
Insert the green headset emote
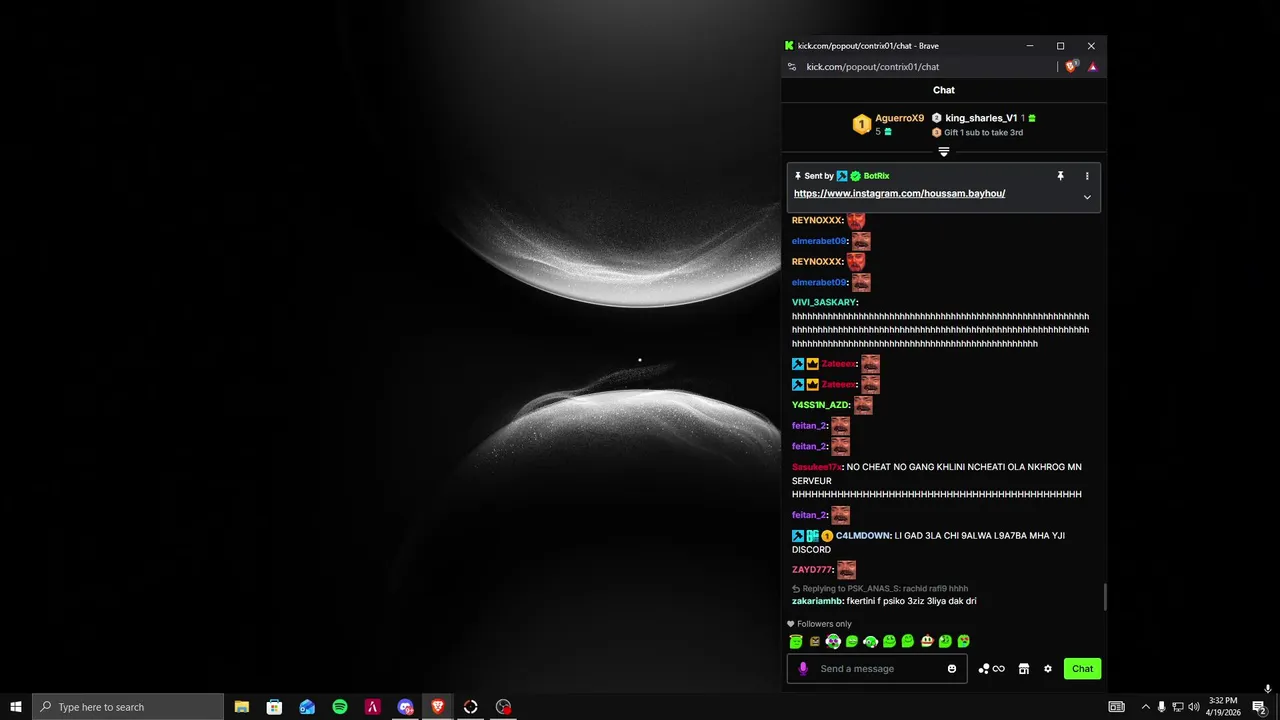[x=870, y=641]
